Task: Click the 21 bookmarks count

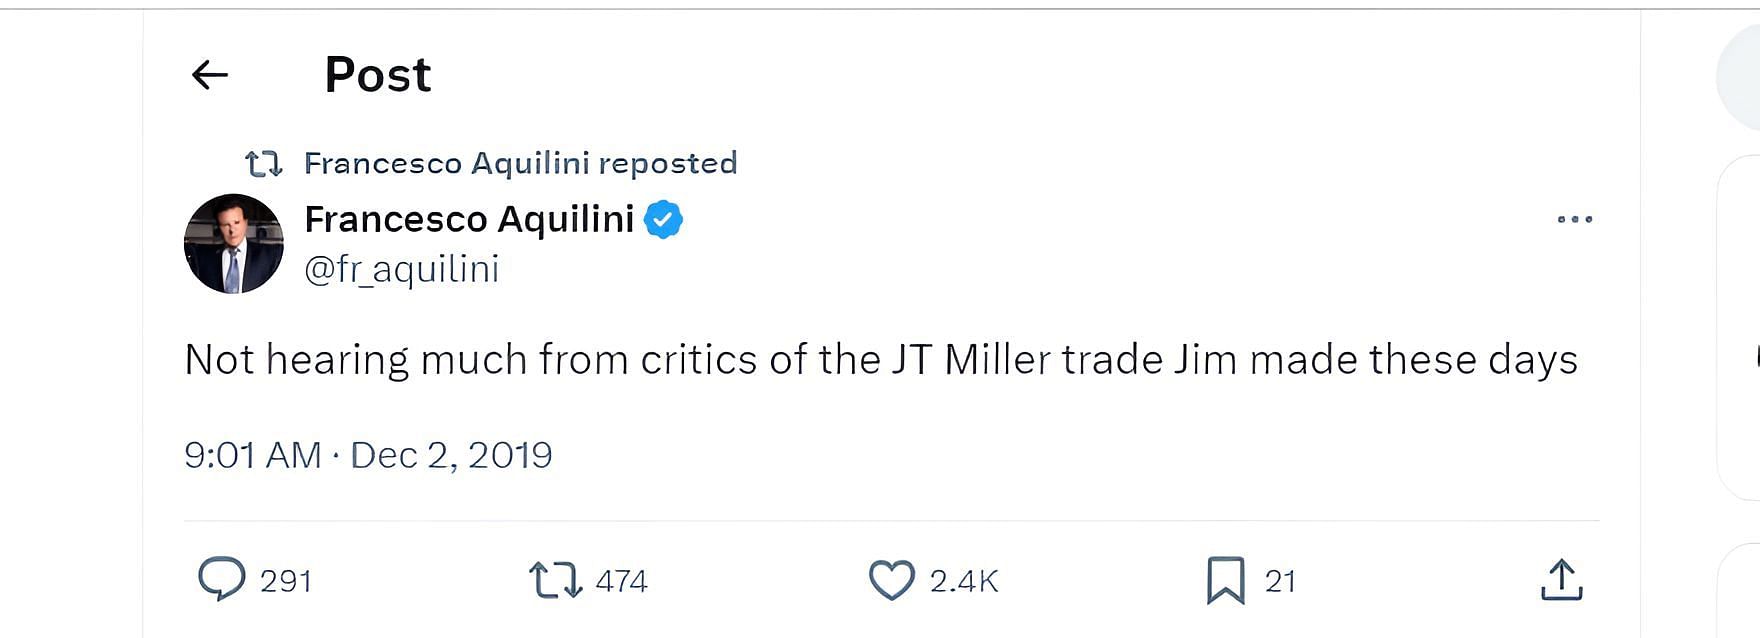Action: tap(1280, 581)
